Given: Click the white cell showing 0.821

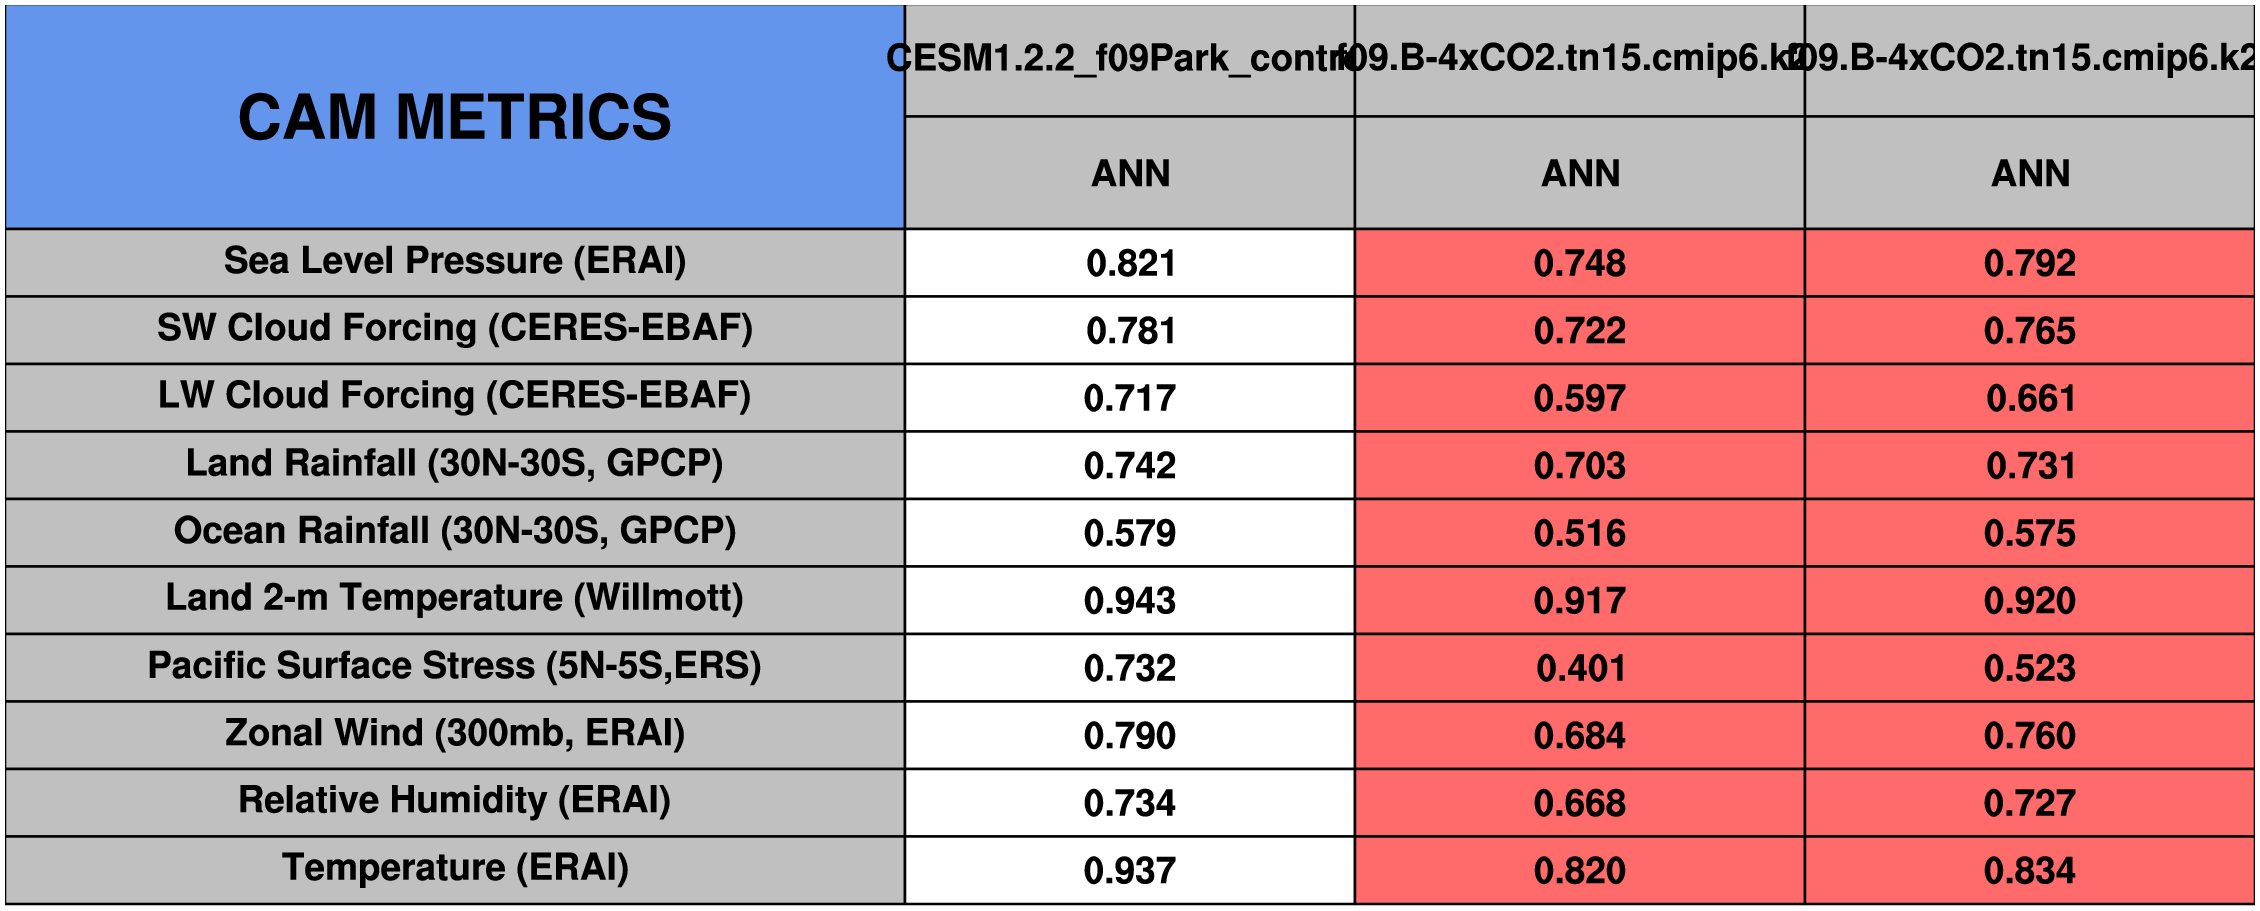Looking at the screenshot, I should pos(1130,263).
